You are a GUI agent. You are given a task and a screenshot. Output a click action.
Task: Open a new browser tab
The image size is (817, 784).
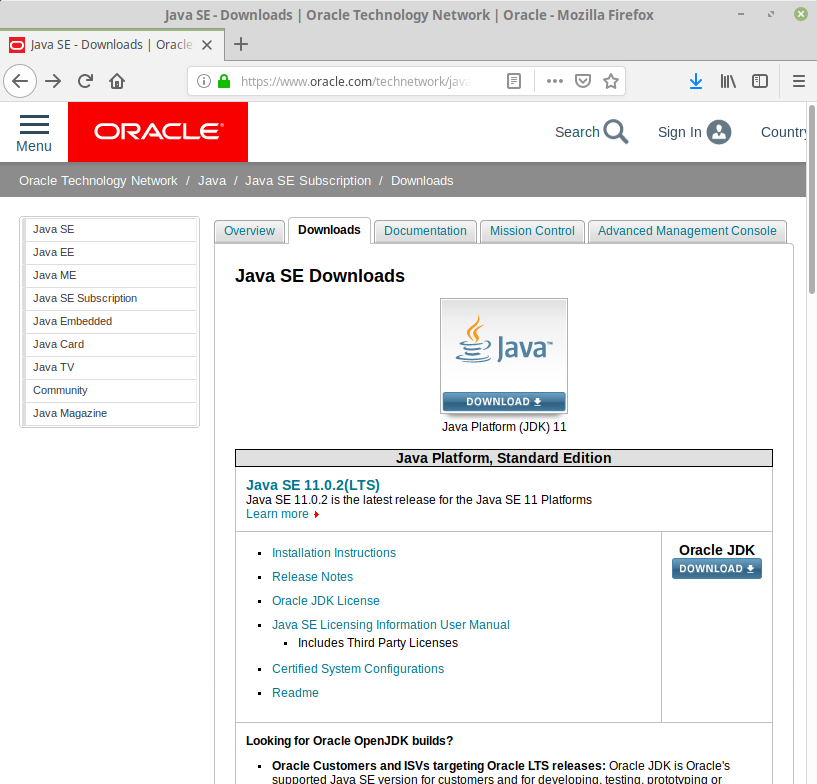coord(241,44)
